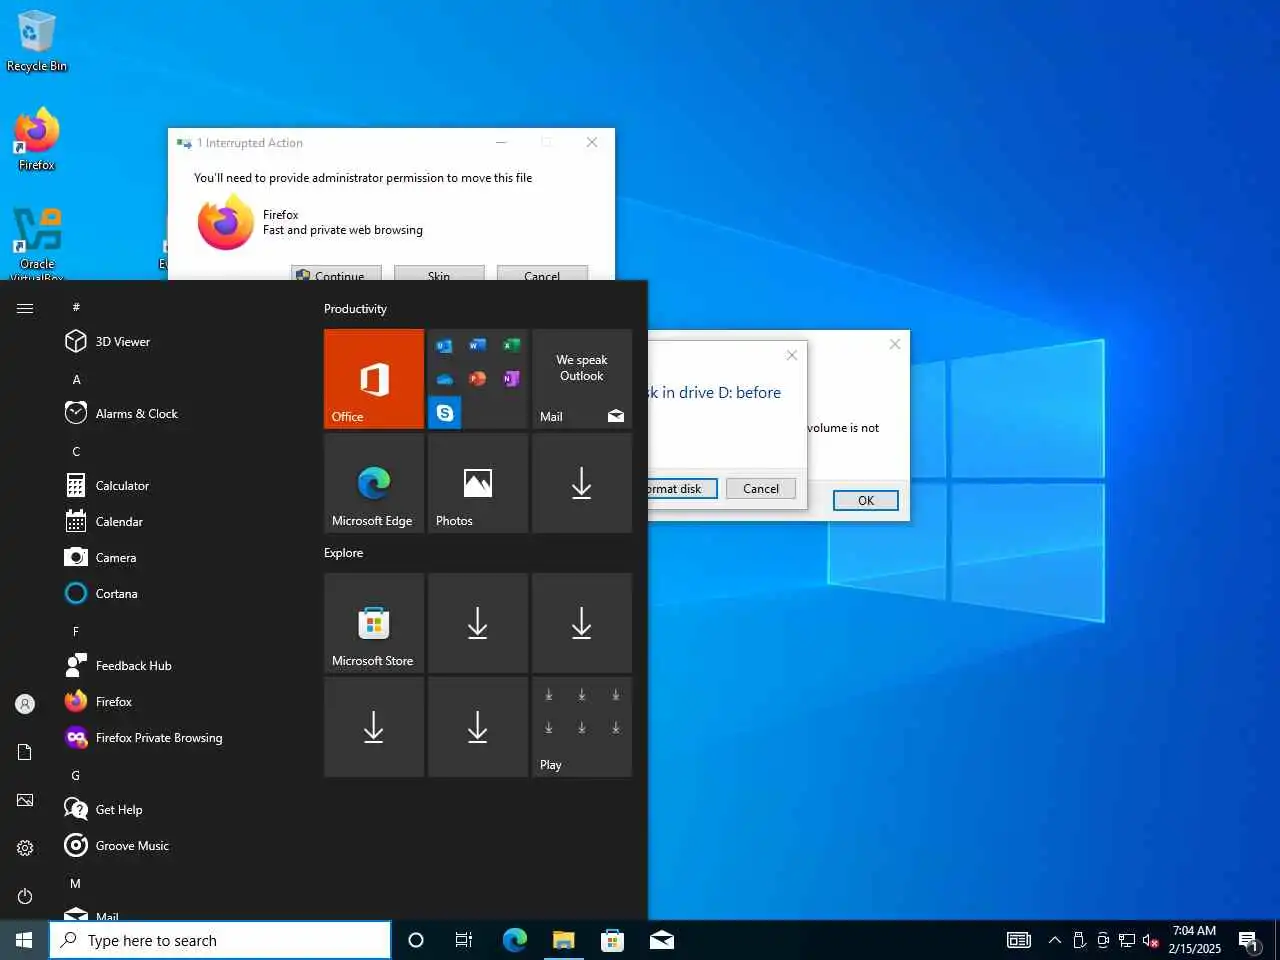Launch Edge from the taskbar
1280x960 pixels.
[x=514, y=940]
